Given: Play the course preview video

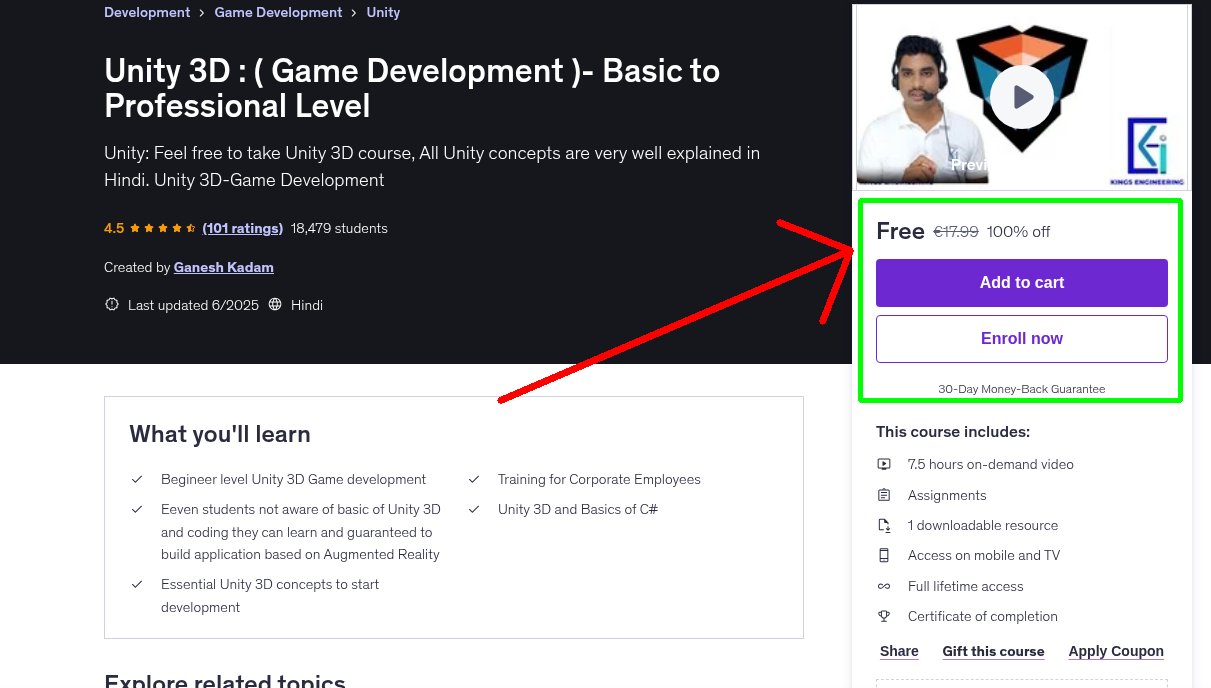Looking at the screenshot, I should [x=1020, y=96].
